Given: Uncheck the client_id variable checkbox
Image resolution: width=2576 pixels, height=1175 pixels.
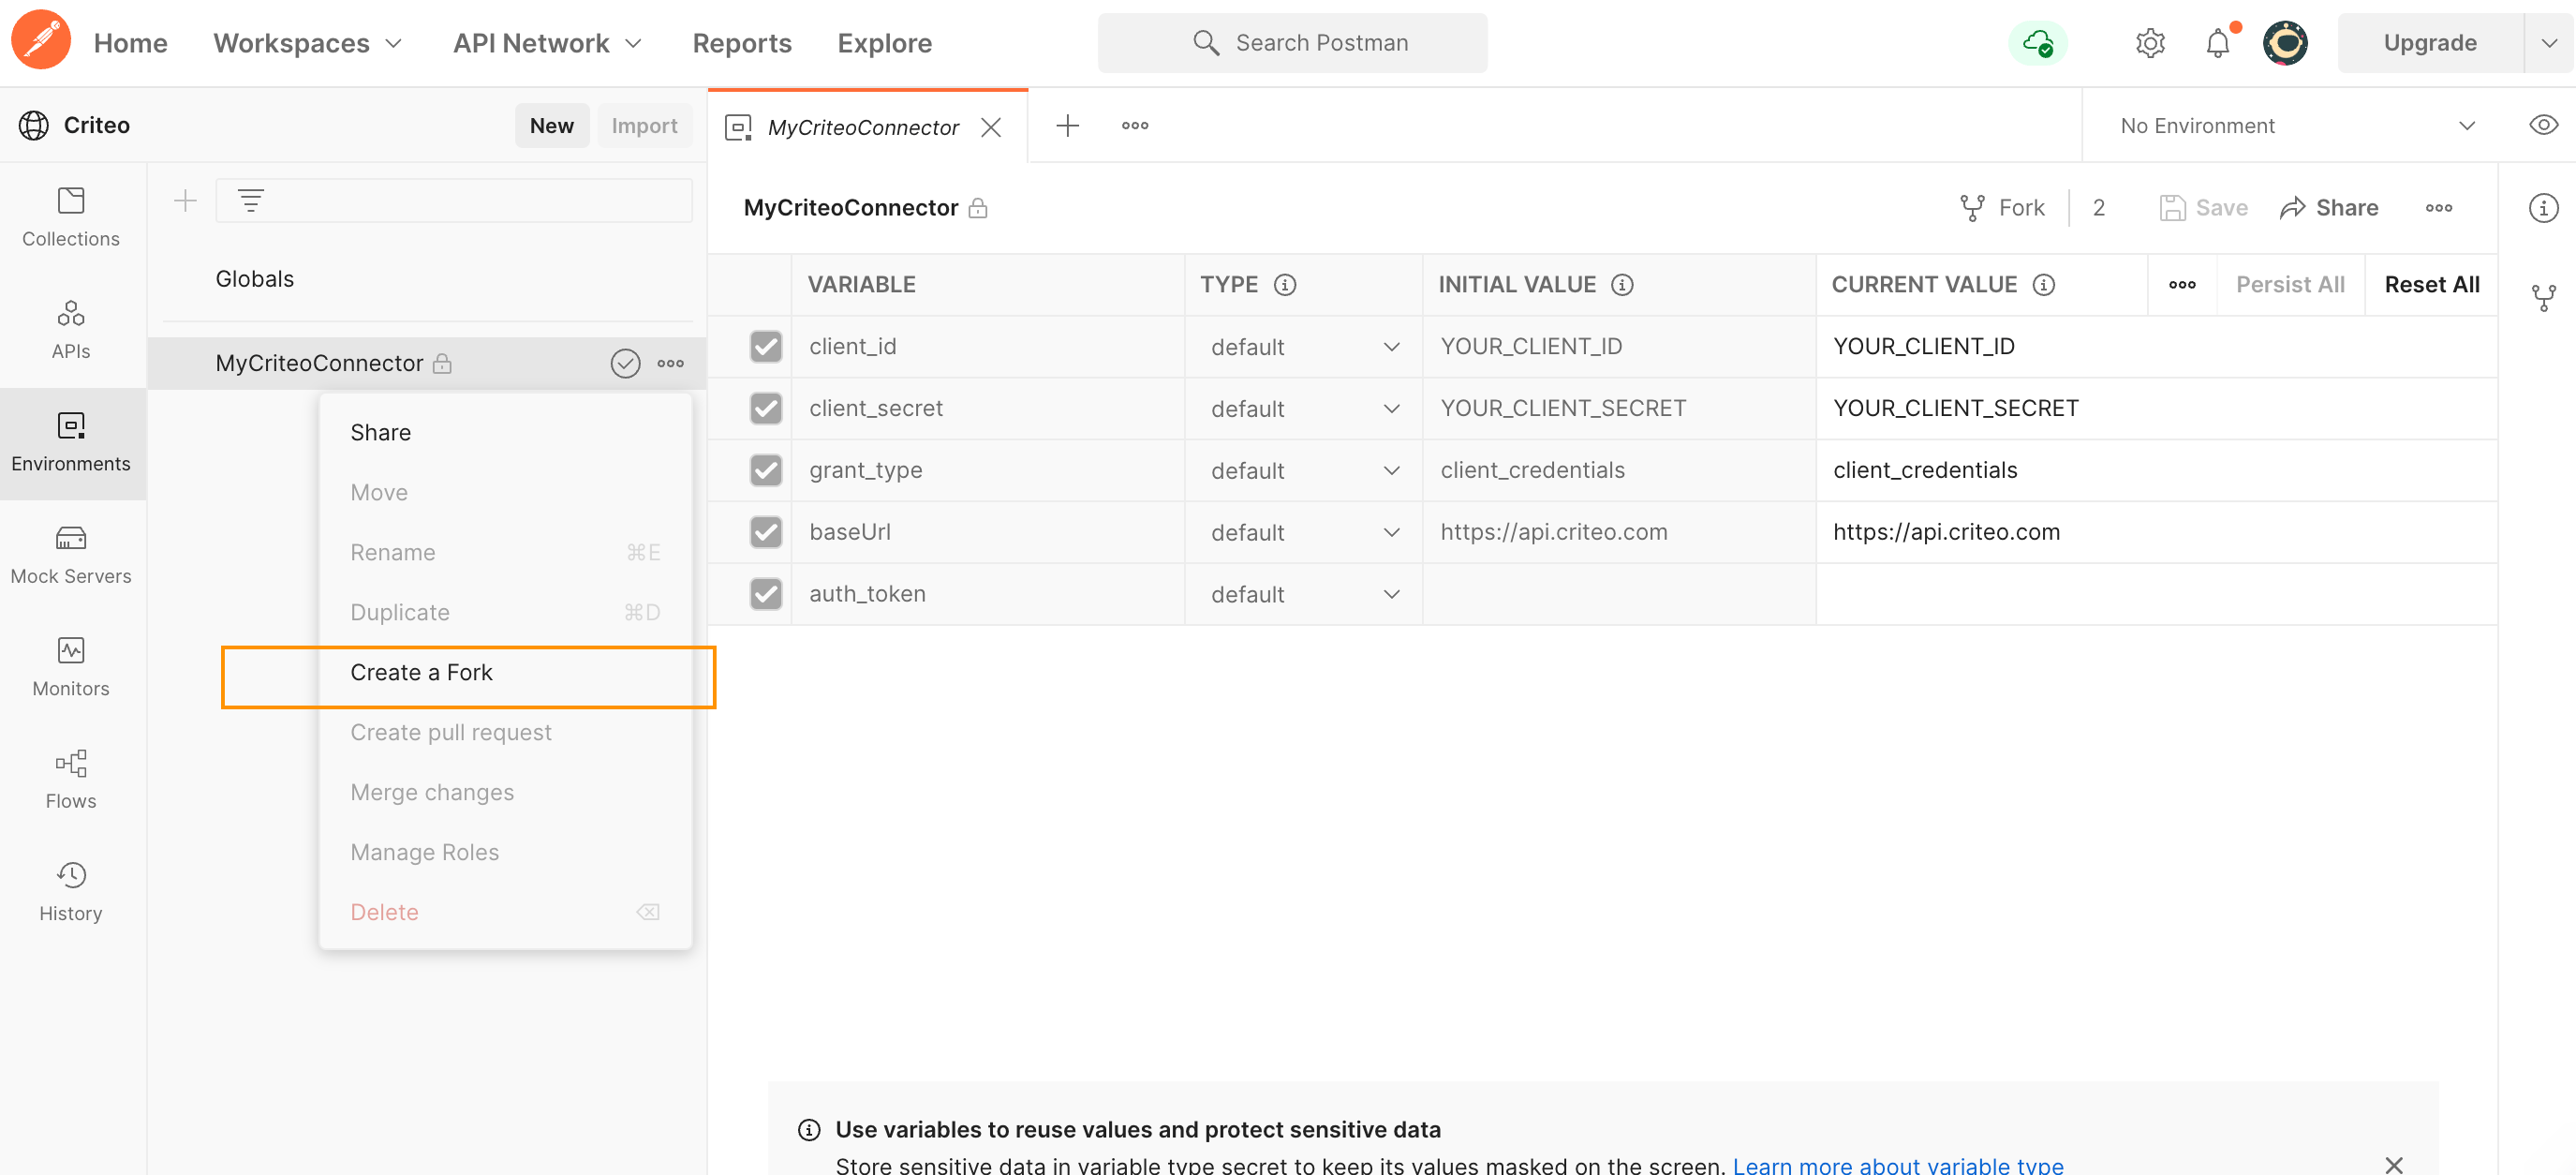Looking at the screenshot, I should (766, 347).
